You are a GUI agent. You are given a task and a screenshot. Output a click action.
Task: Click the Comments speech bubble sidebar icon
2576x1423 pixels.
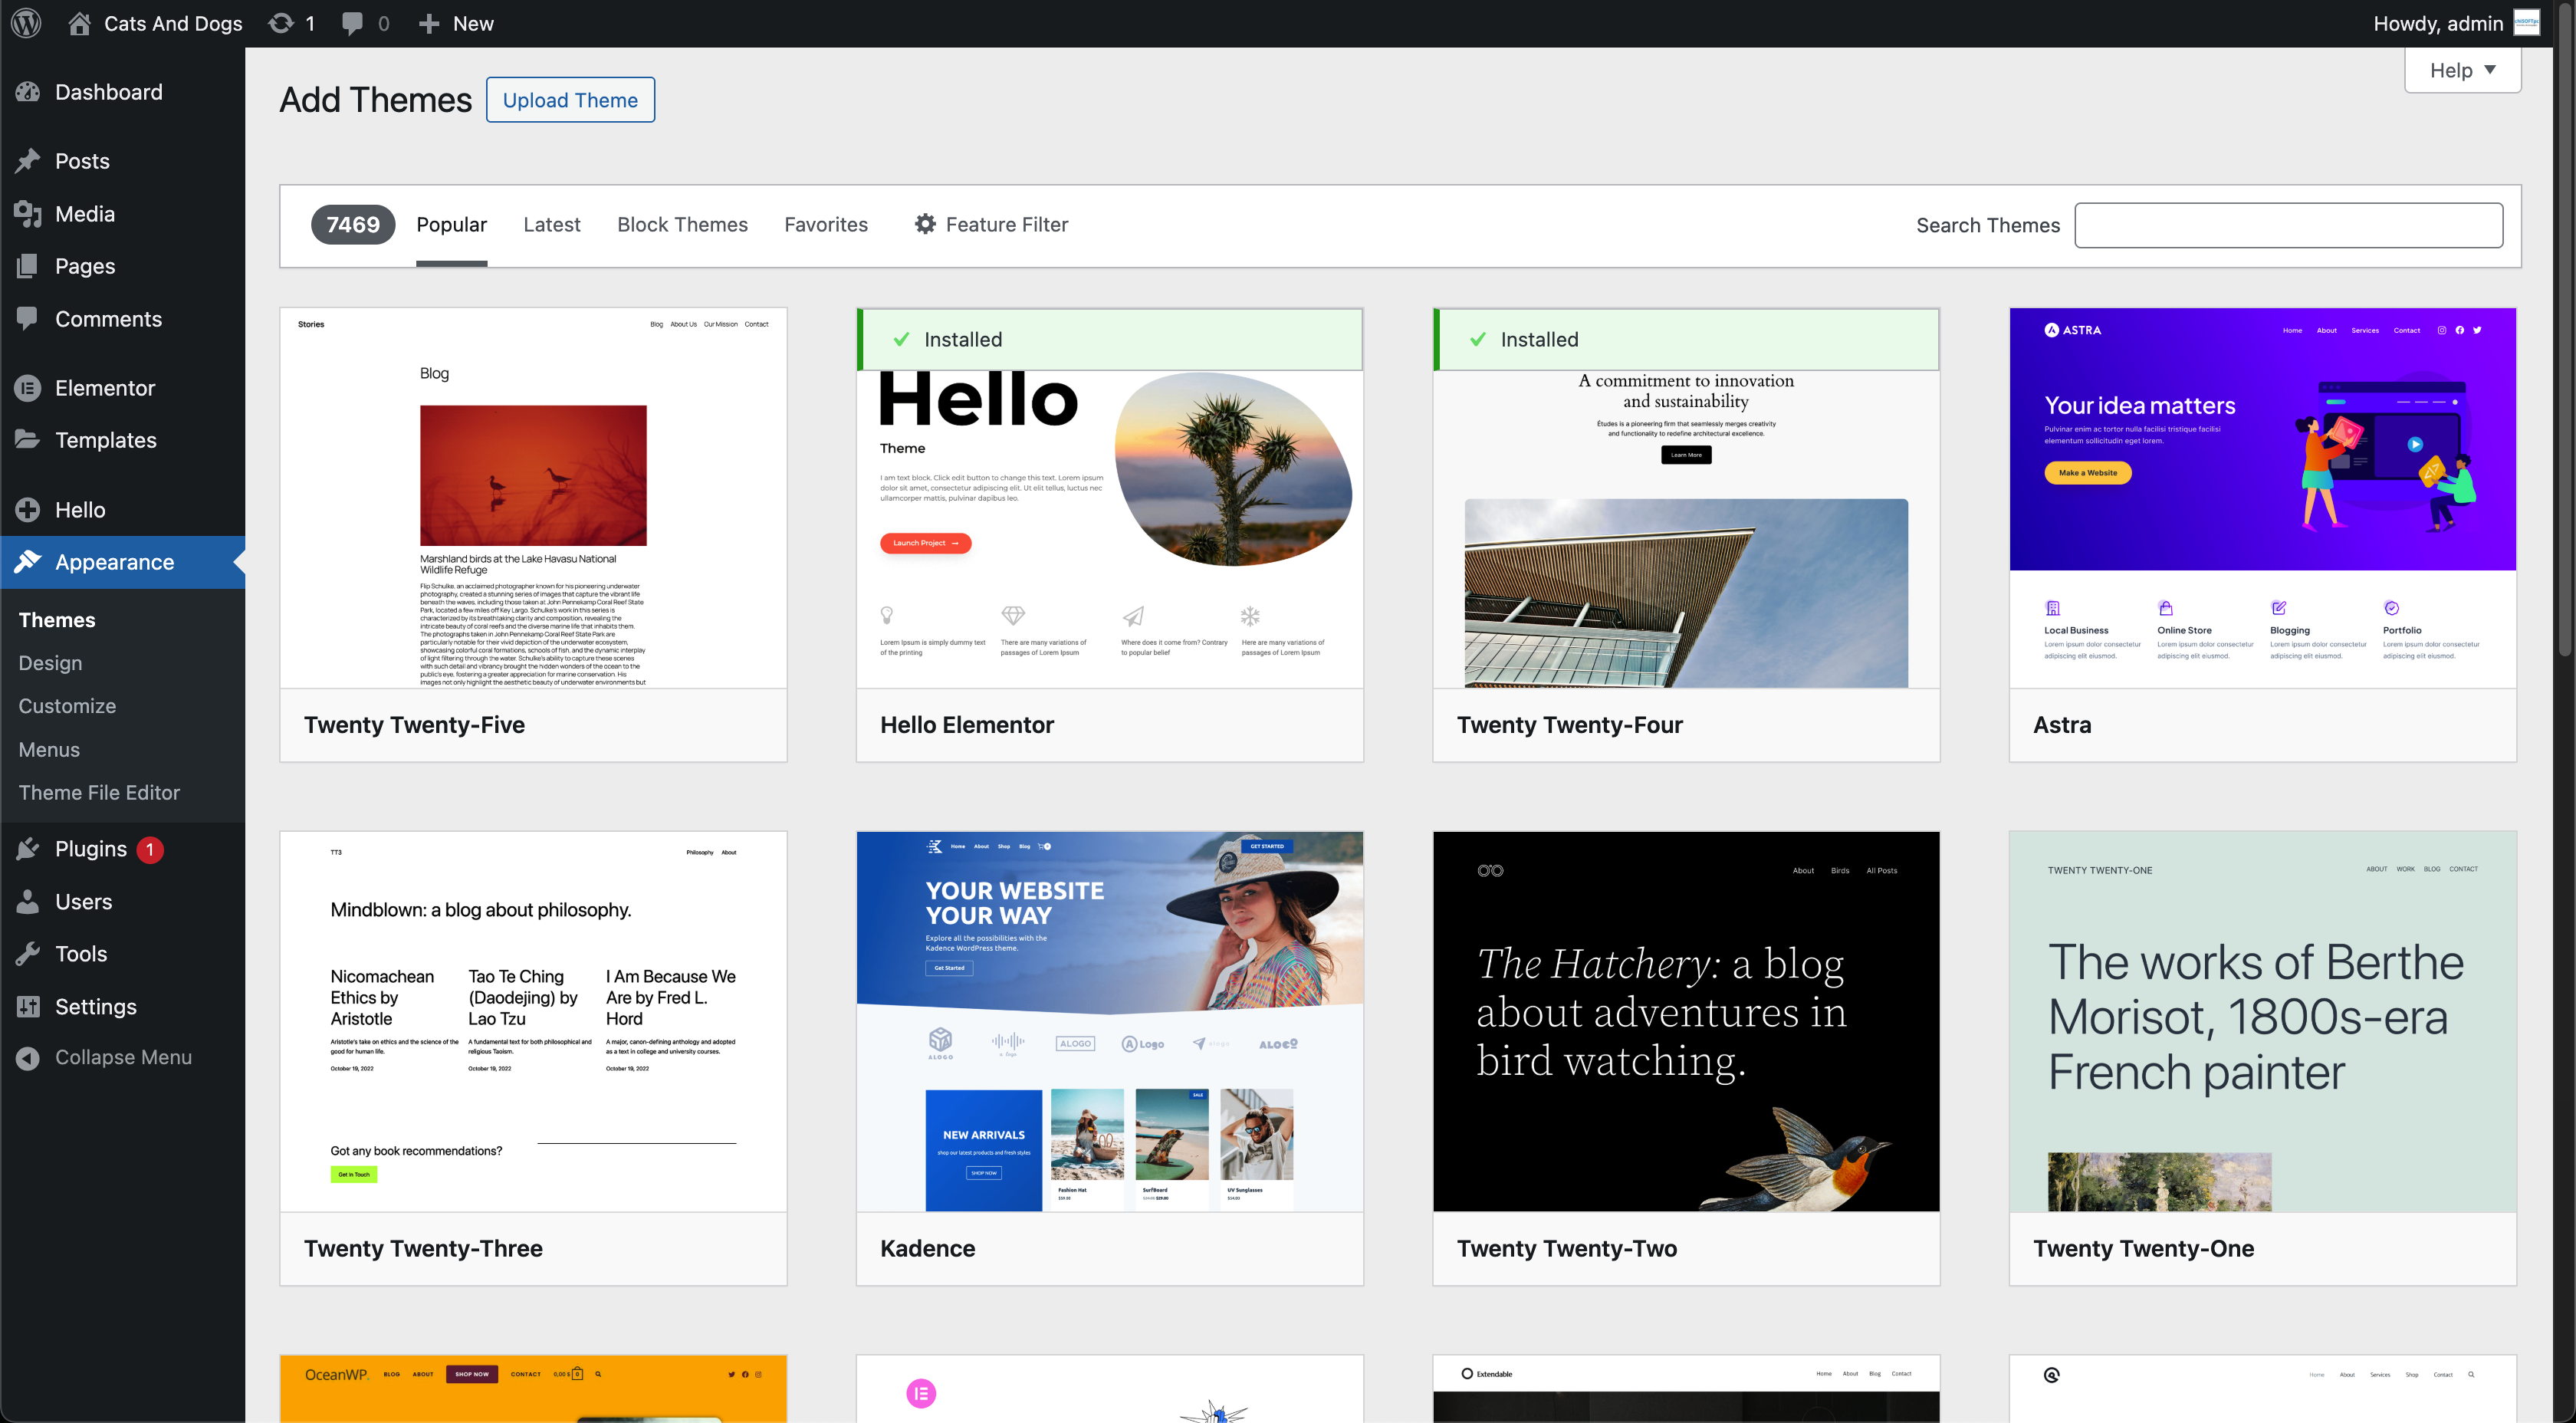coord(28,319)
